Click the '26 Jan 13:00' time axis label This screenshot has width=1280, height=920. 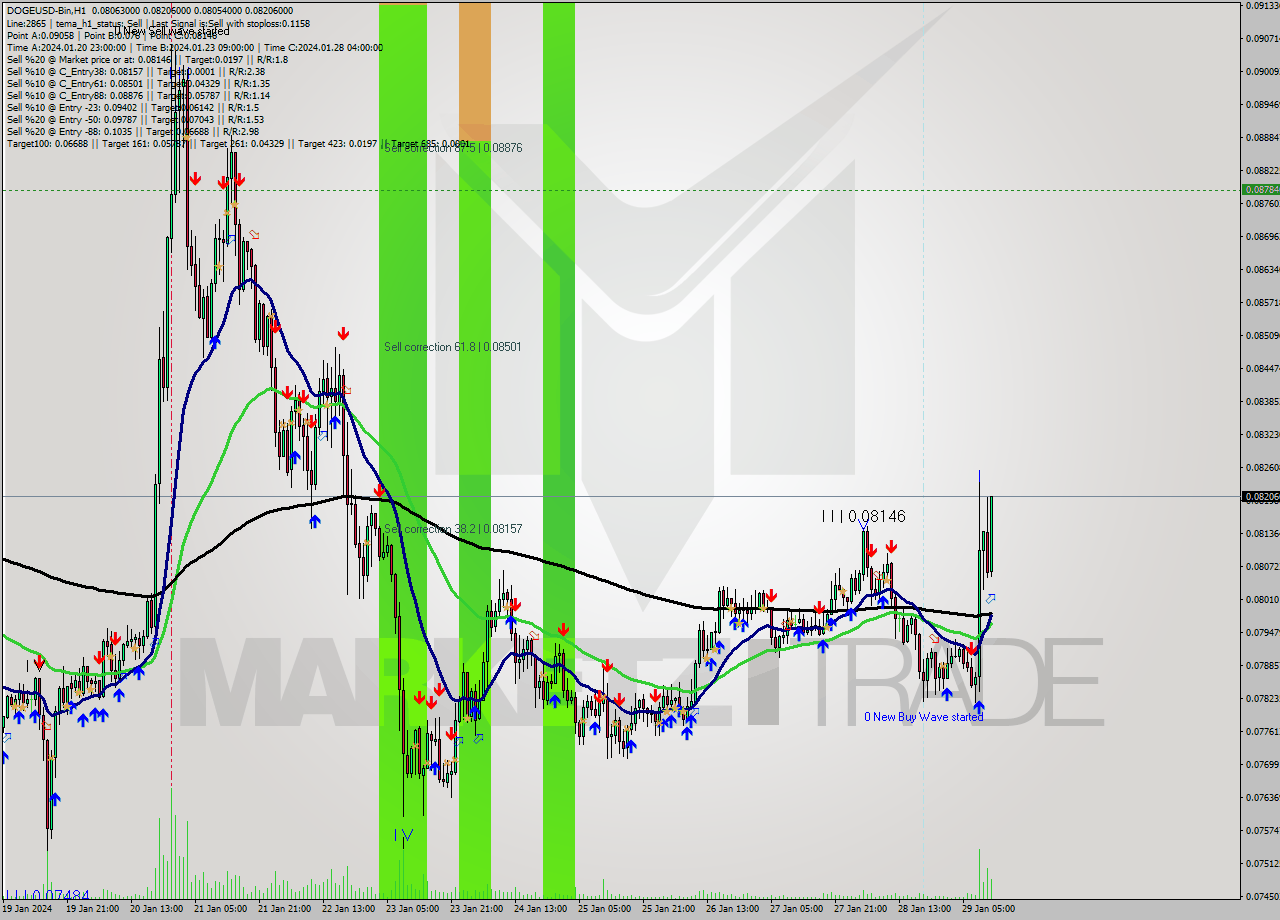733,910
